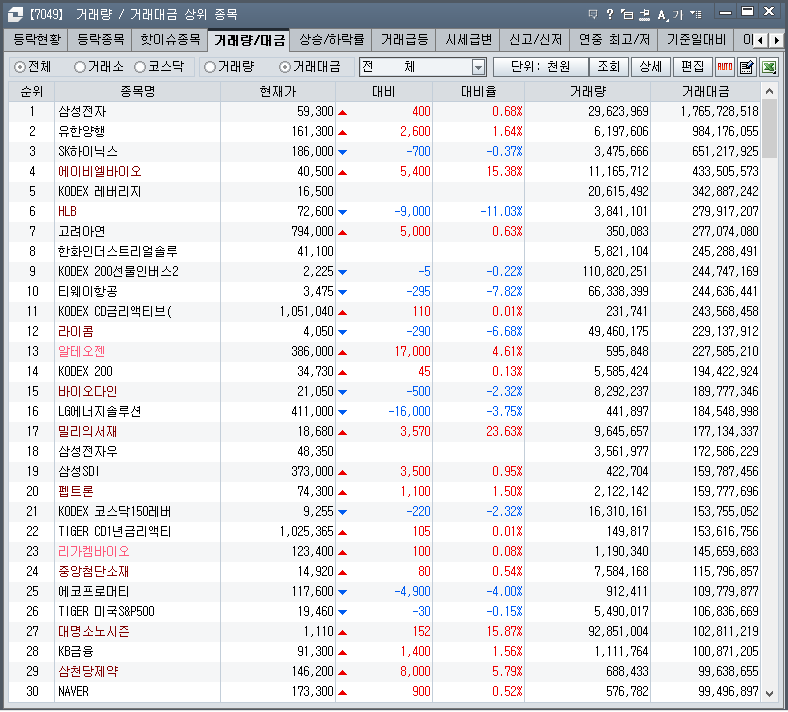This screenshot has width=788, height=712.
Task: Select stock 대명소노시즌
Action: 94,632
